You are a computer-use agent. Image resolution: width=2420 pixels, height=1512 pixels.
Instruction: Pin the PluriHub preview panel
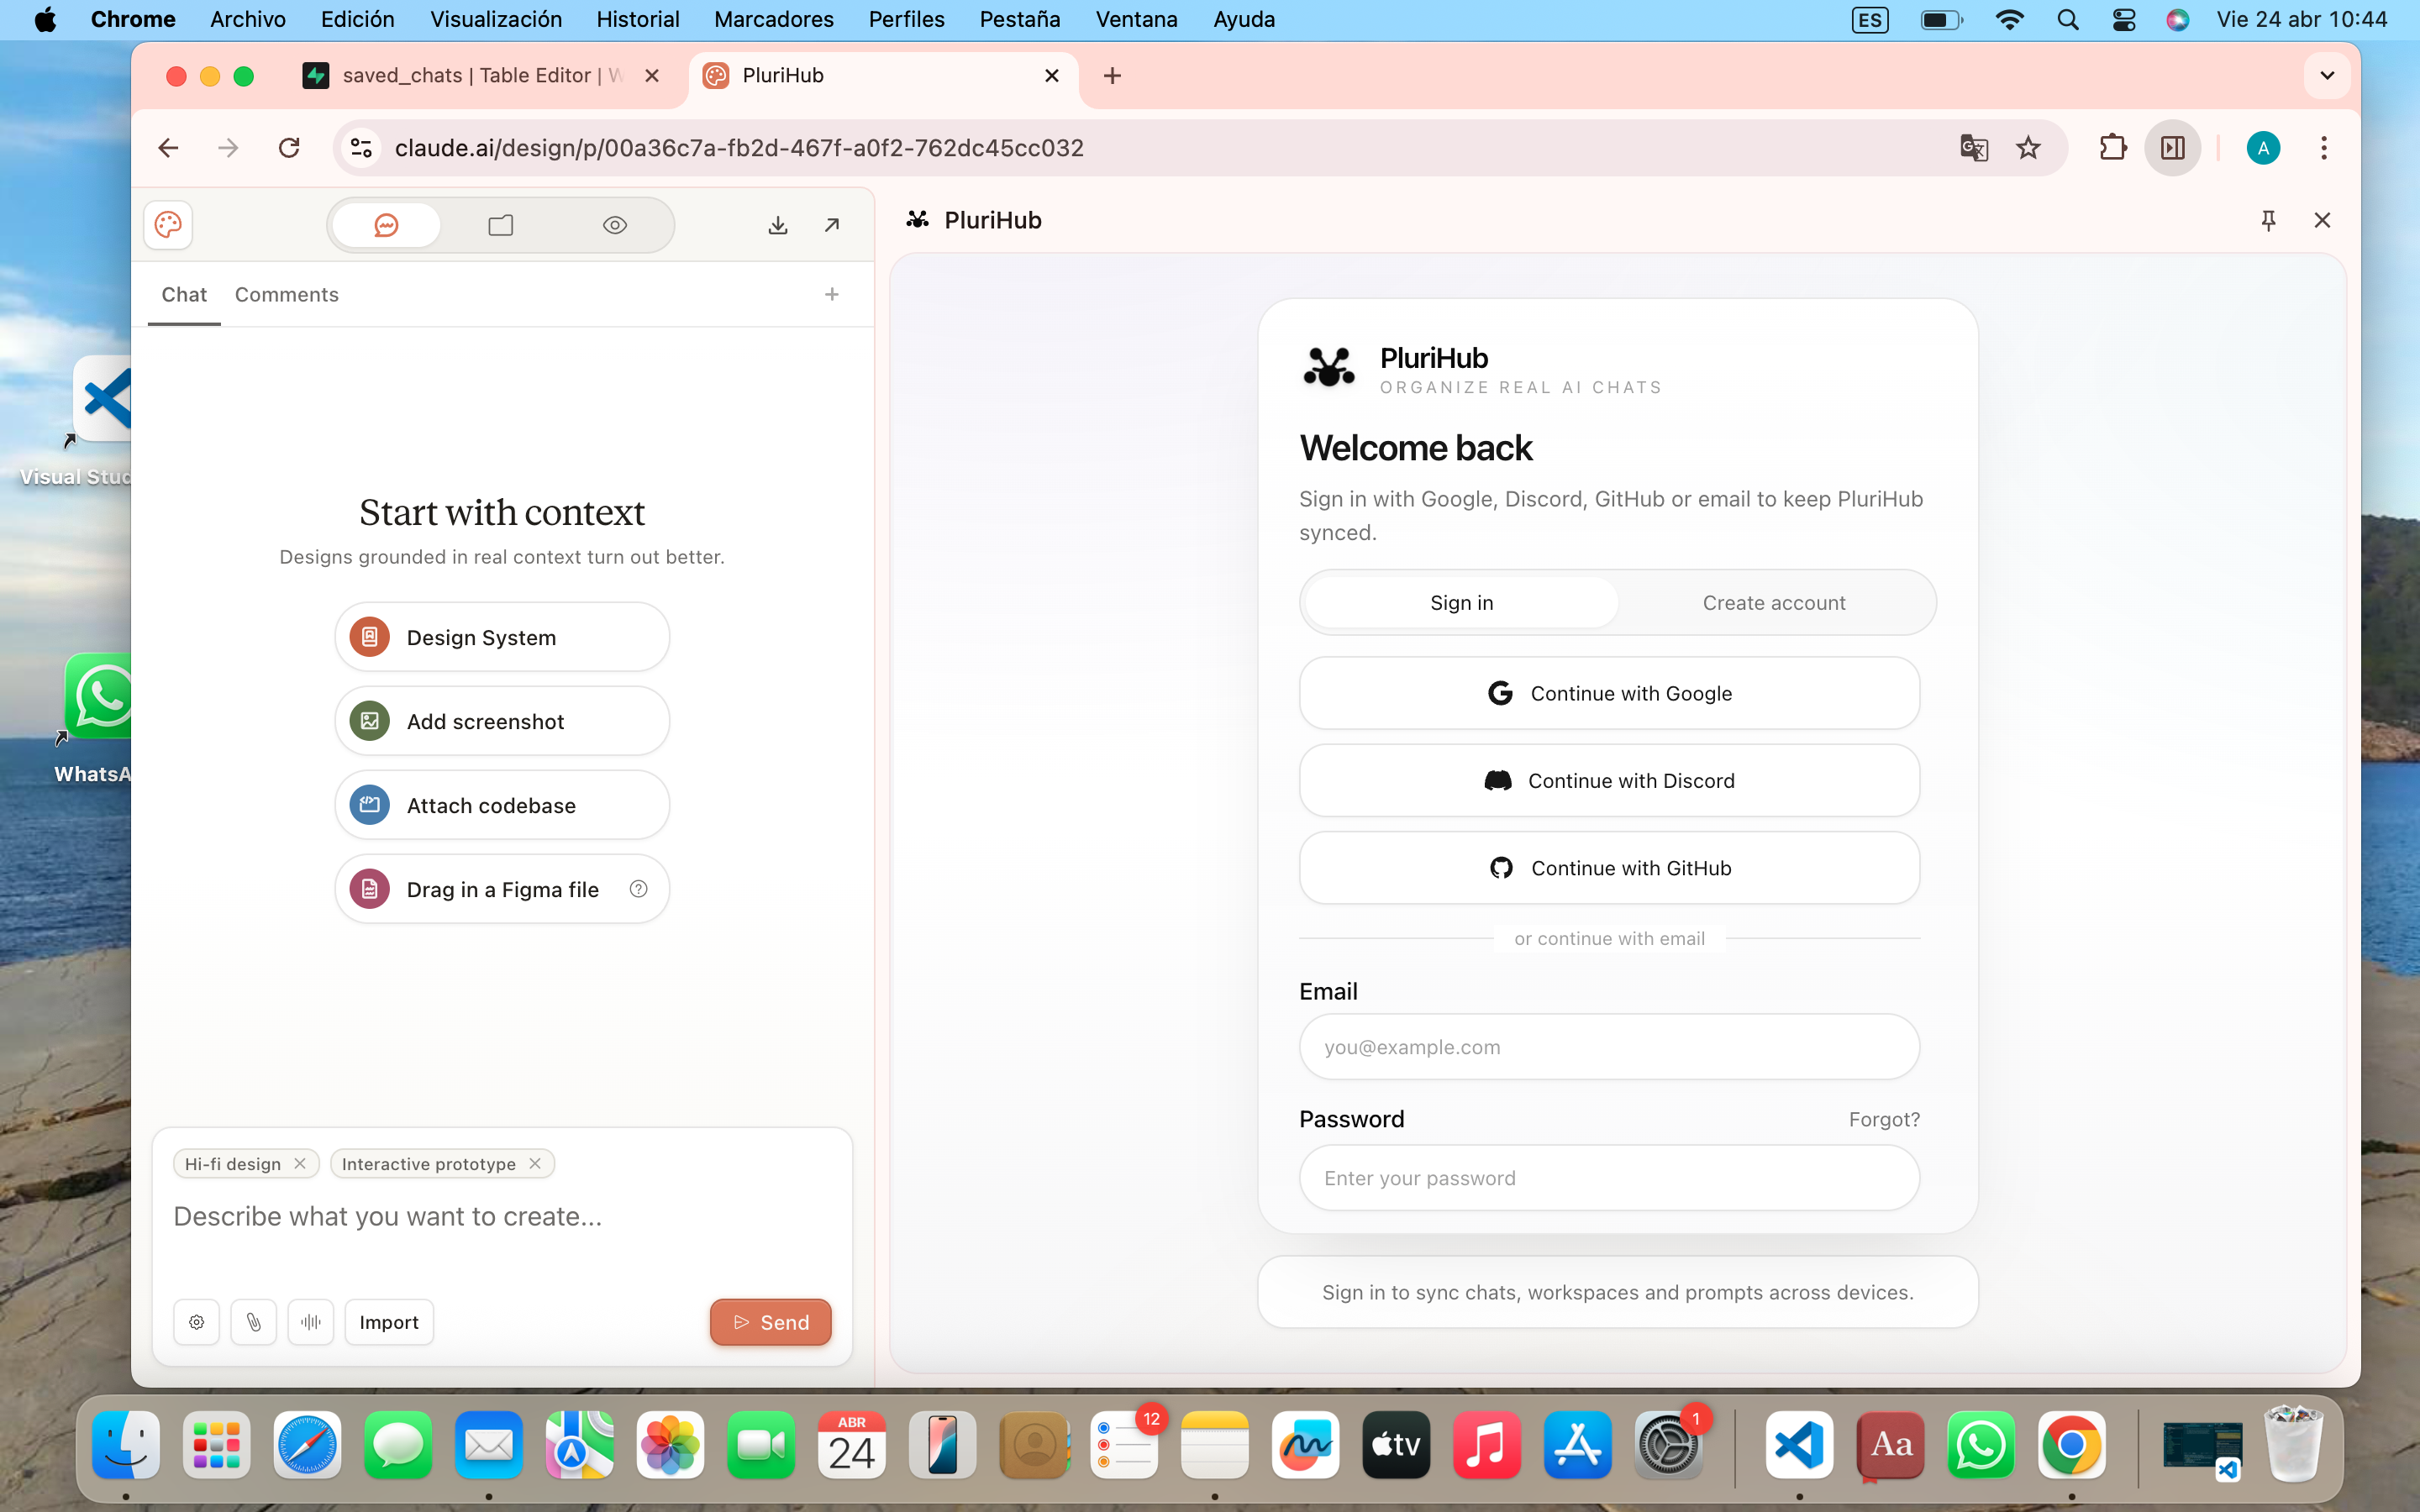pos(2268,220)
